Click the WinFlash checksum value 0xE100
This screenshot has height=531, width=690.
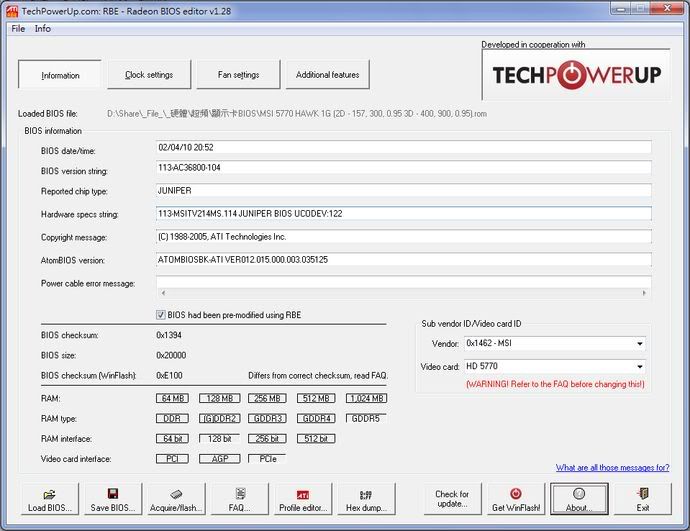pos(169,376)
